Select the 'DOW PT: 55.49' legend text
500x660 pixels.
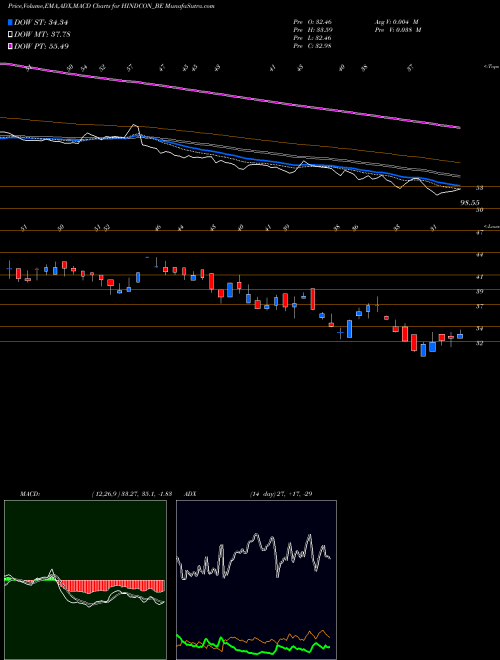[42, 46]
